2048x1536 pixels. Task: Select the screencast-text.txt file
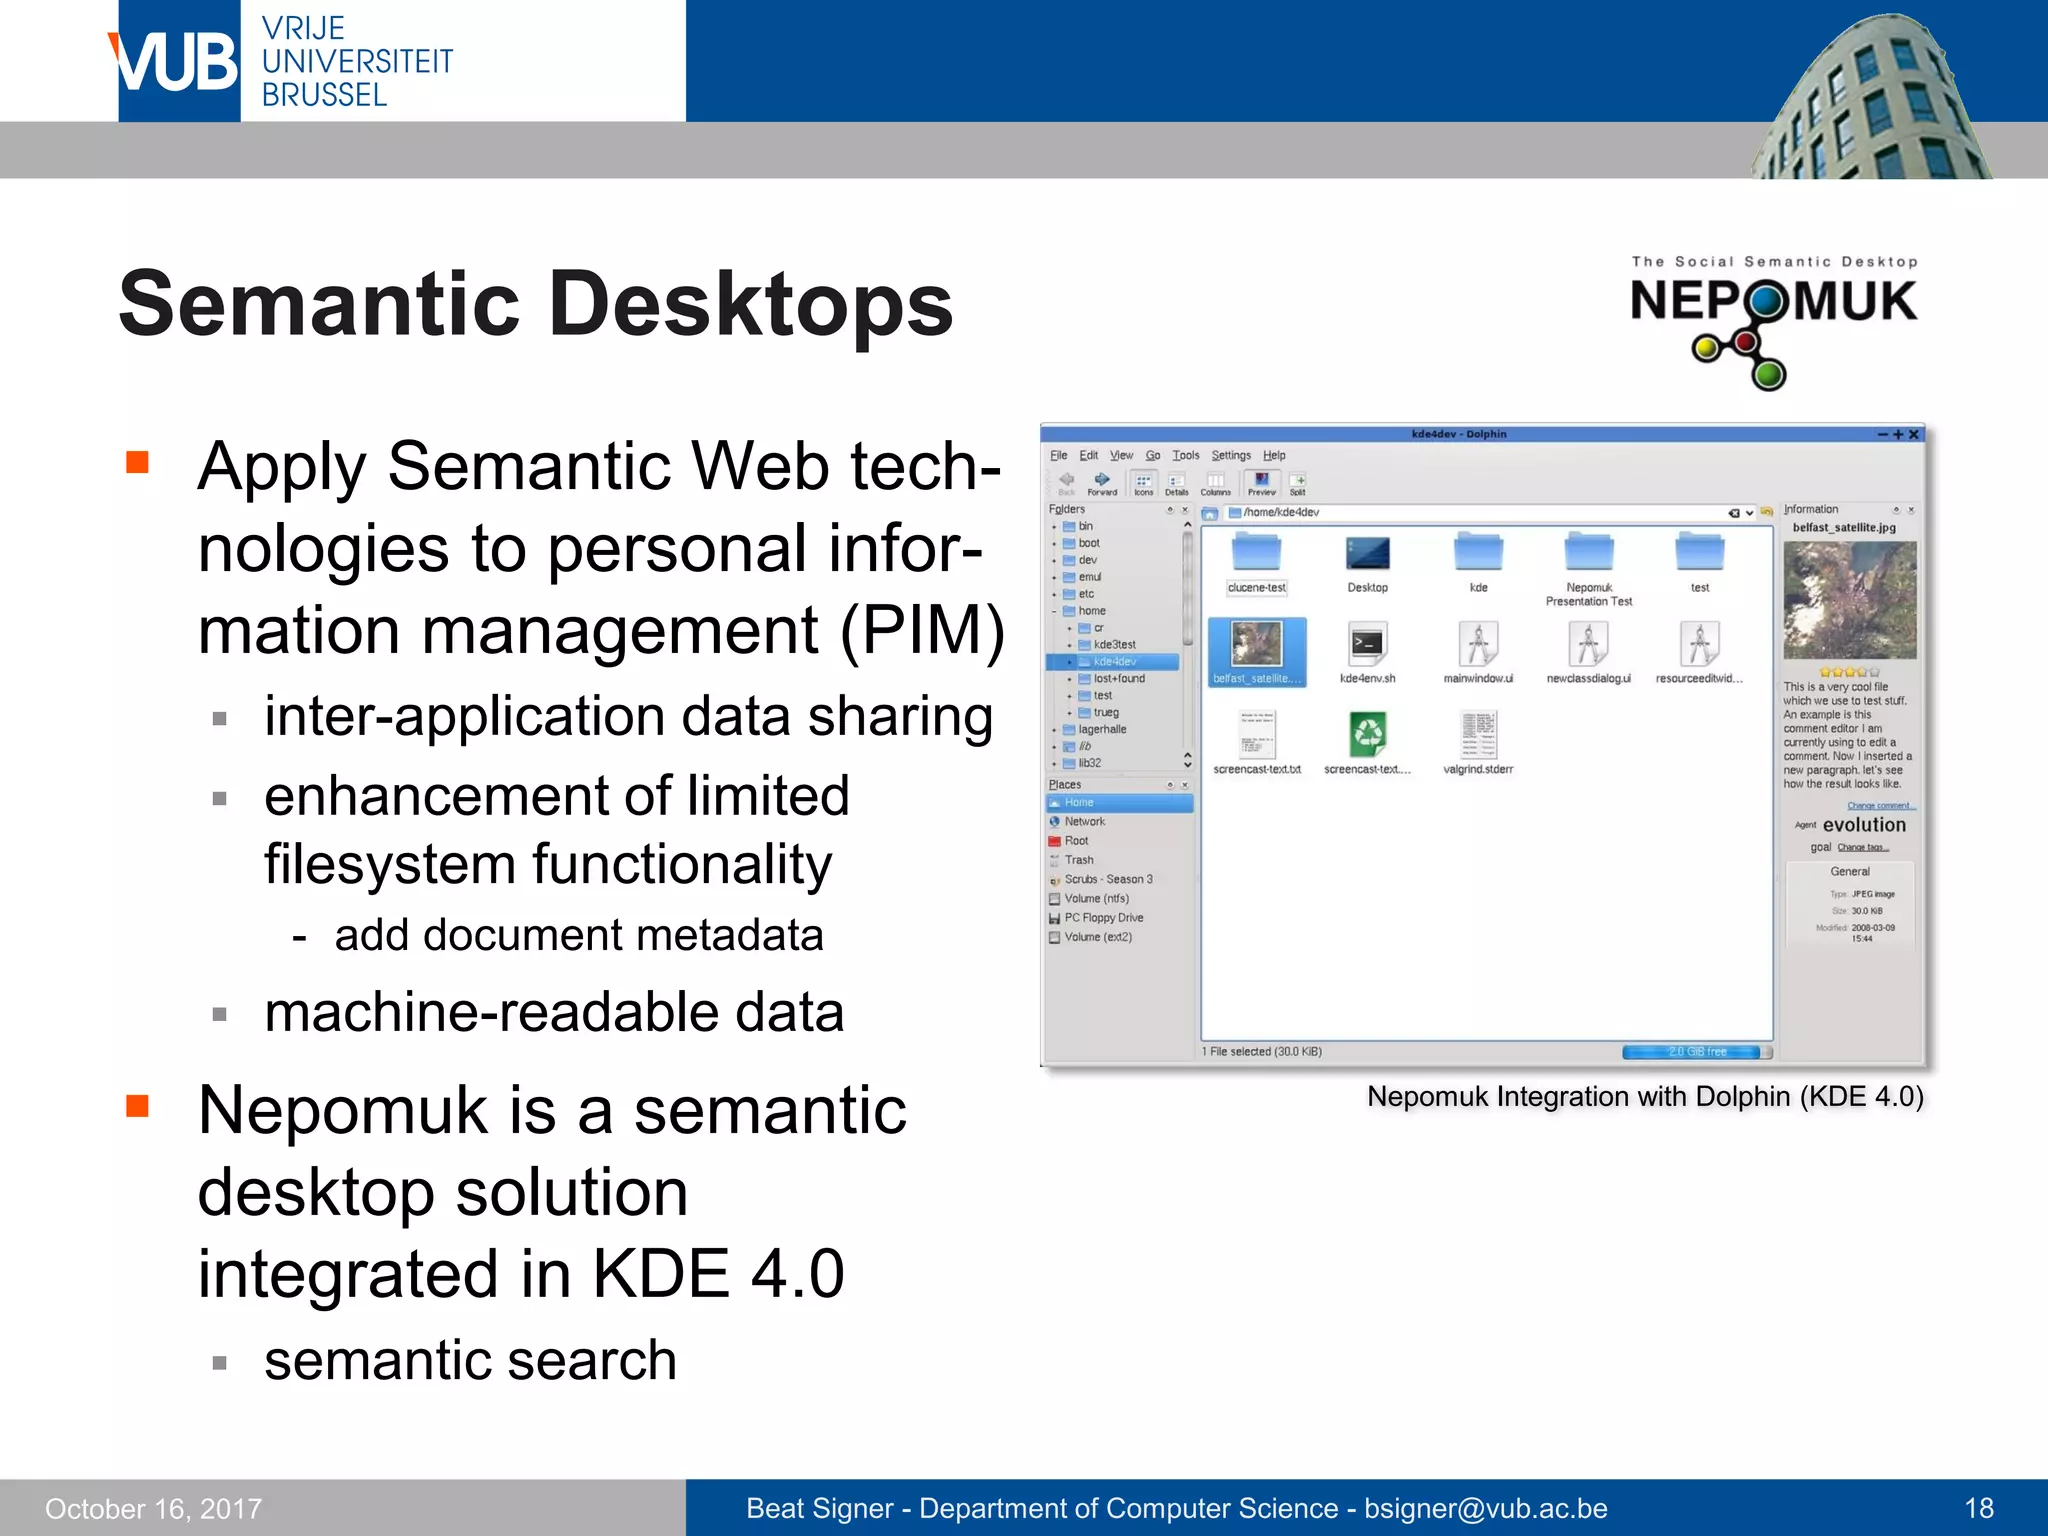pyautogui.click(x=1257, y=743)
